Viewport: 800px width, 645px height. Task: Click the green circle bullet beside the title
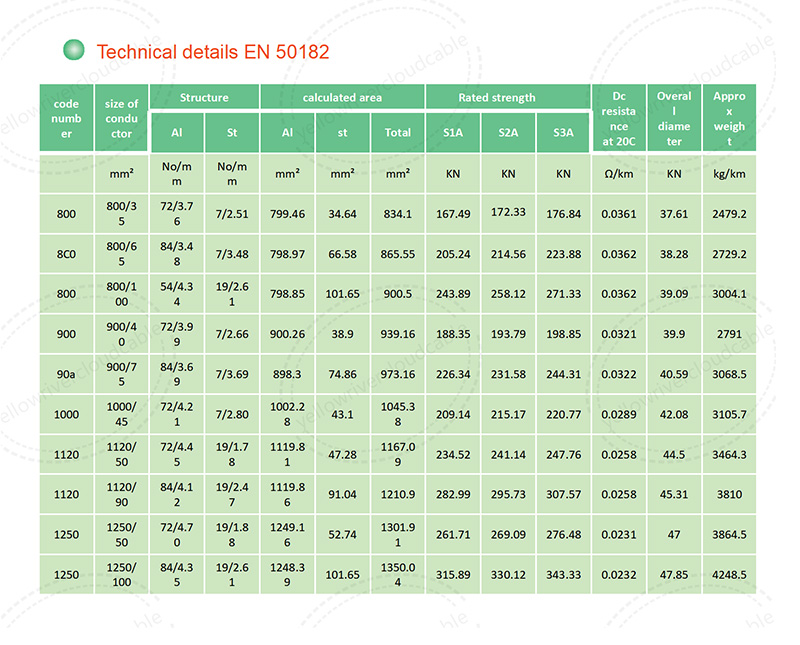coord(74,50)
